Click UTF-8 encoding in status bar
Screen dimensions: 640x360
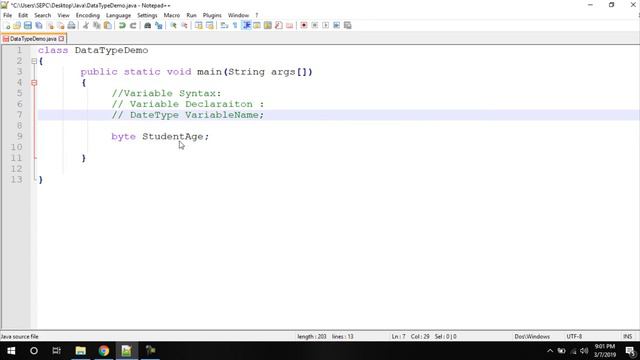click(x=574, y=337)
